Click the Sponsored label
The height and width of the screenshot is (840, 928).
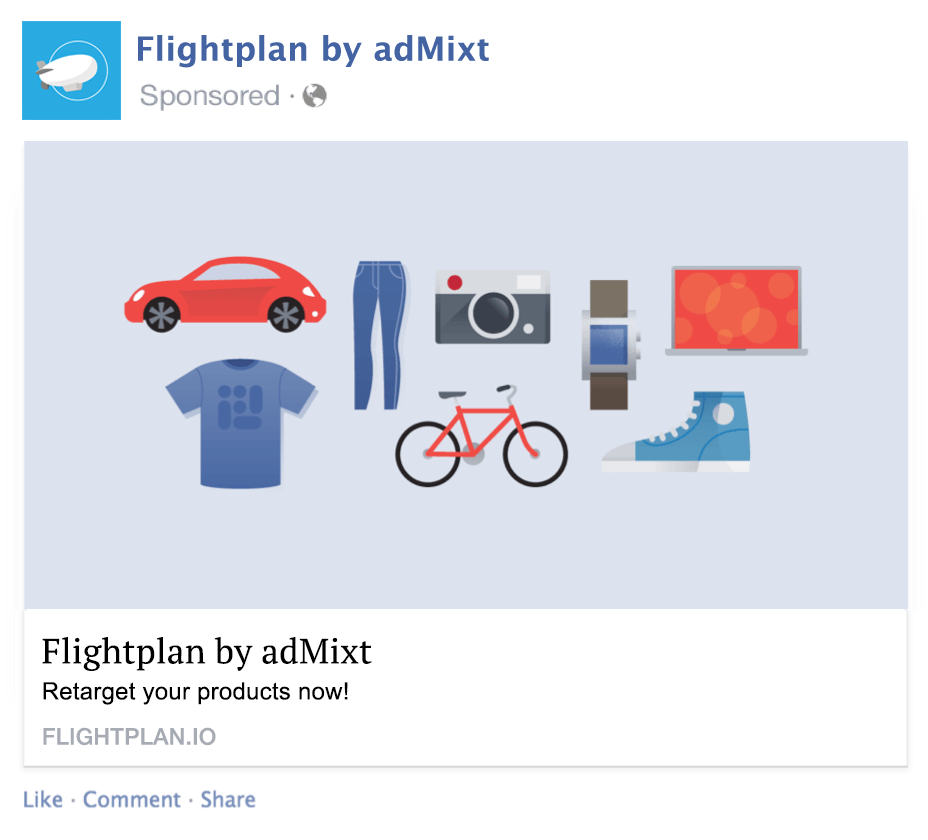210,95
